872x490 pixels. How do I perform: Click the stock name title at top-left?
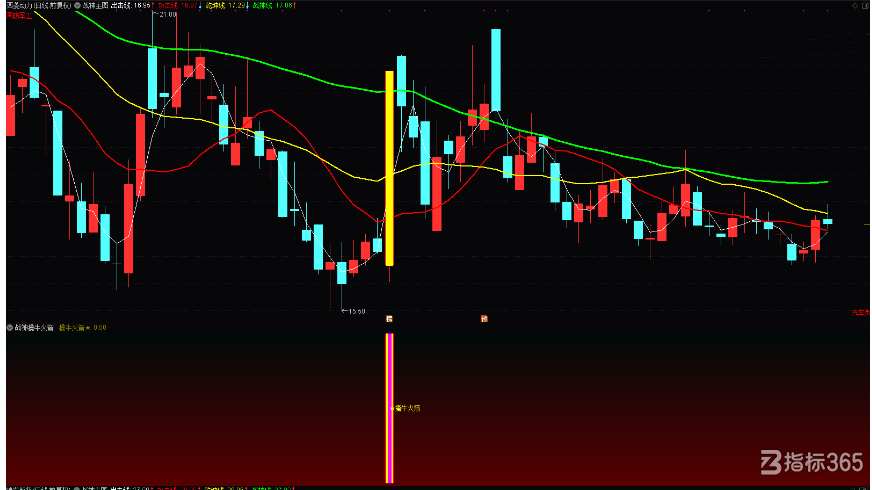[39, 6]
